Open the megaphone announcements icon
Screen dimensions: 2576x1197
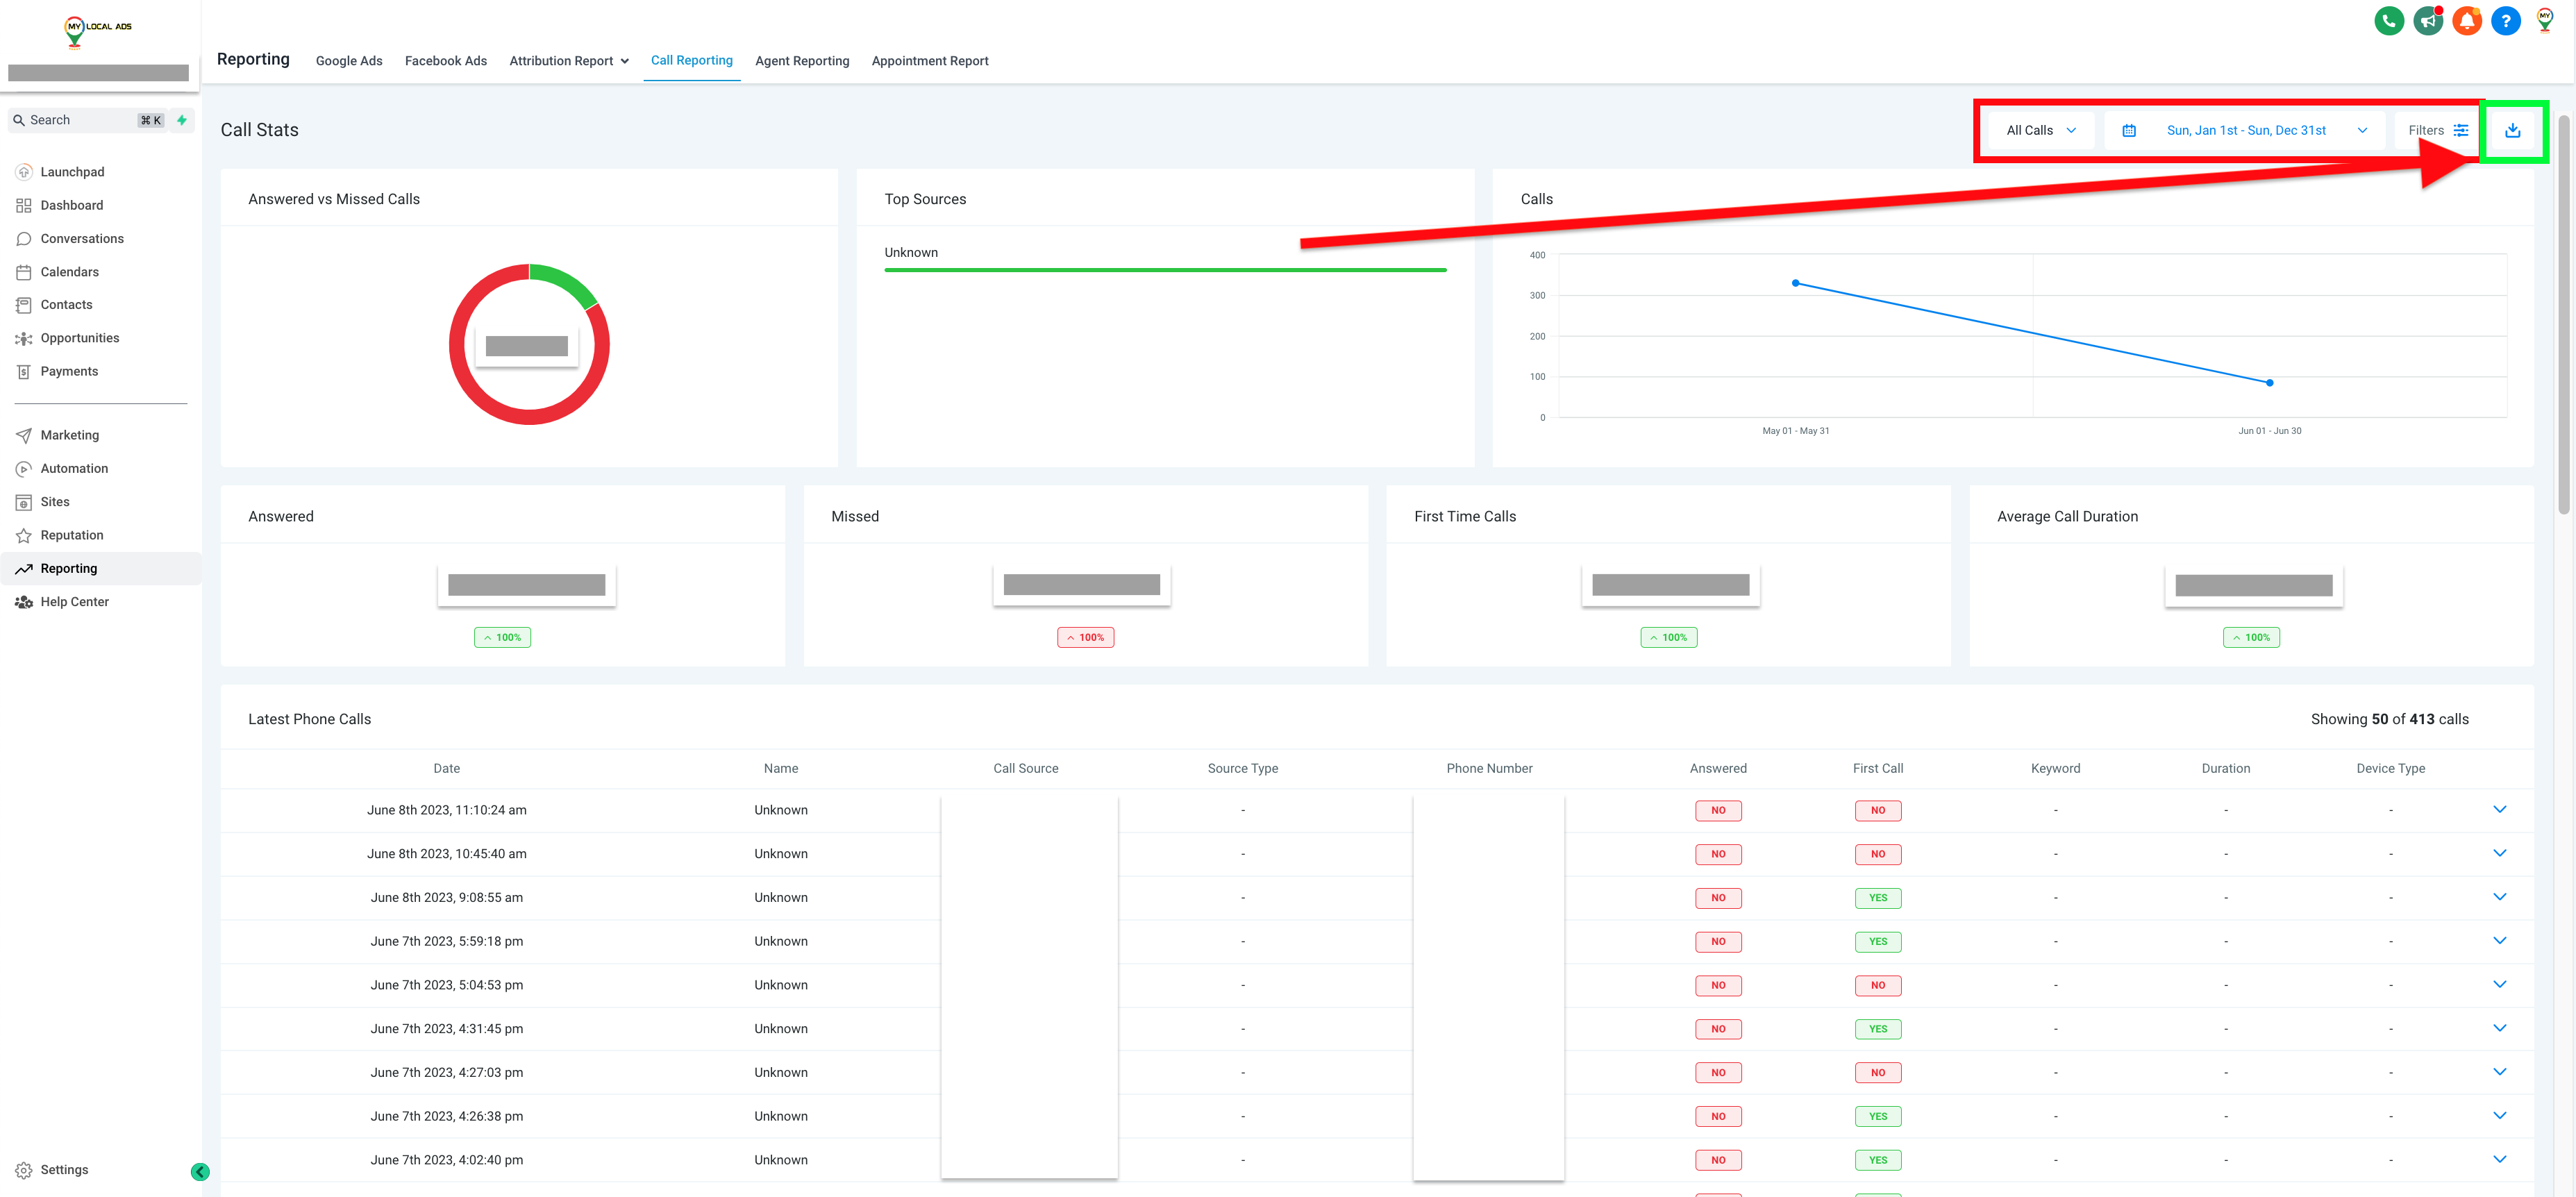(x=2427, y=21)
